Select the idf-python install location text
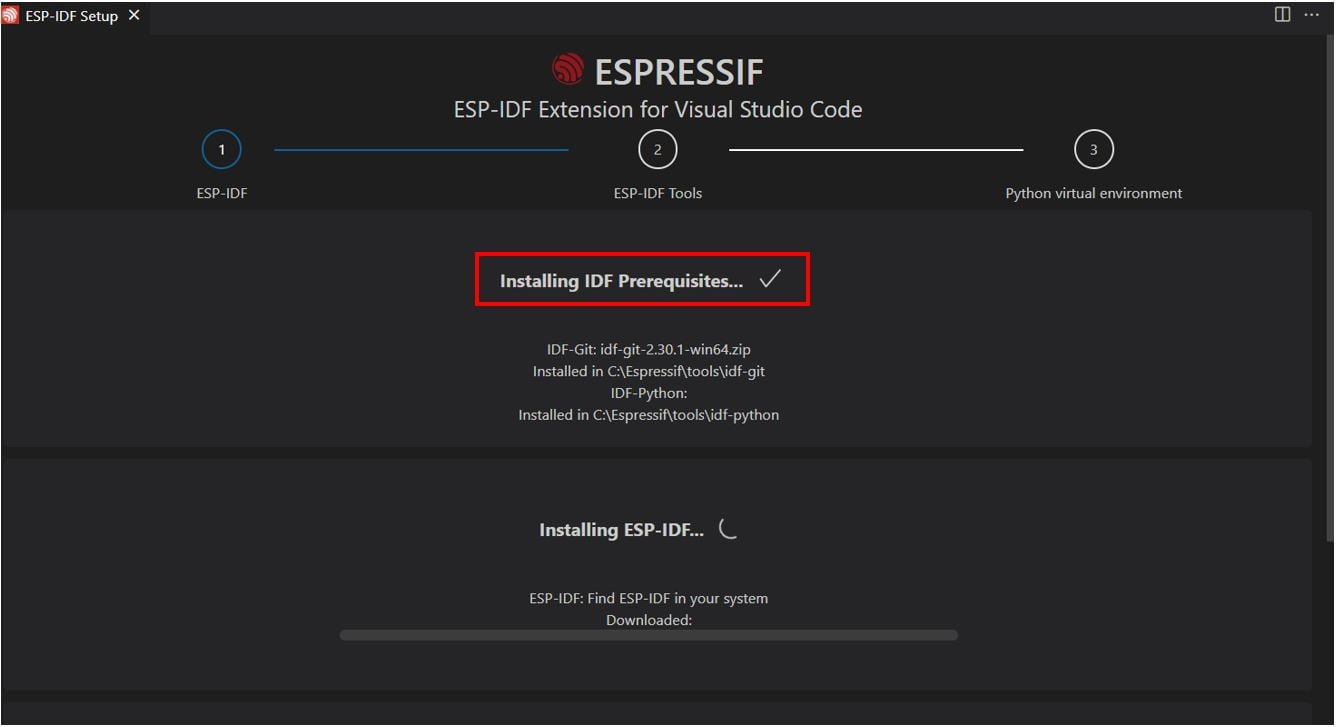 click(648, 414)
